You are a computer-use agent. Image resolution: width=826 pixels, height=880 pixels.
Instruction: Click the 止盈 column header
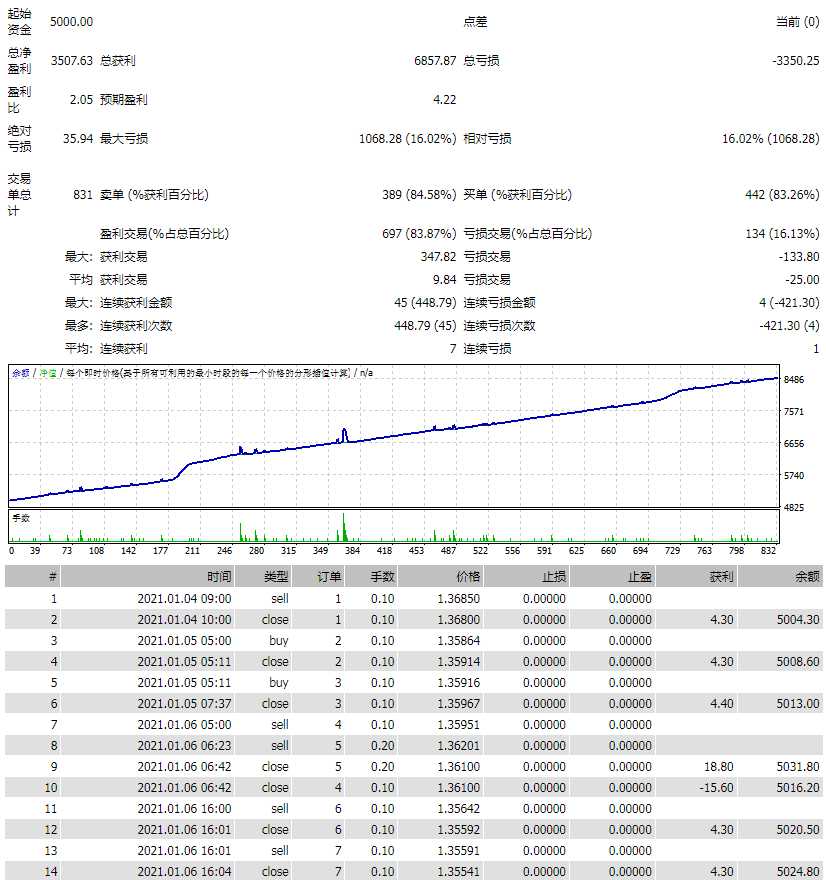(638, 577)
